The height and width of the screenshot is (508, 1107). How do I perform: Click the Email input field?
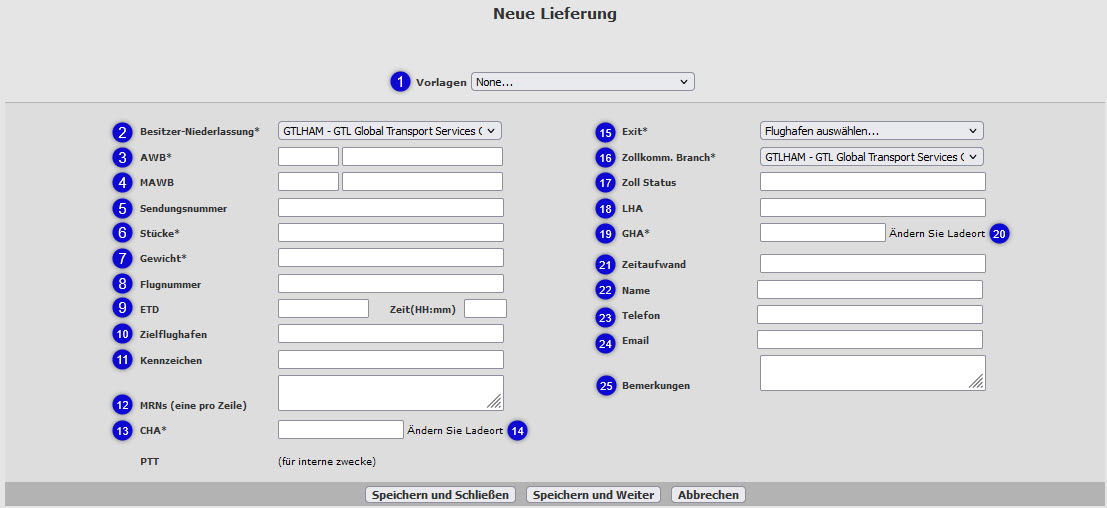870,339
